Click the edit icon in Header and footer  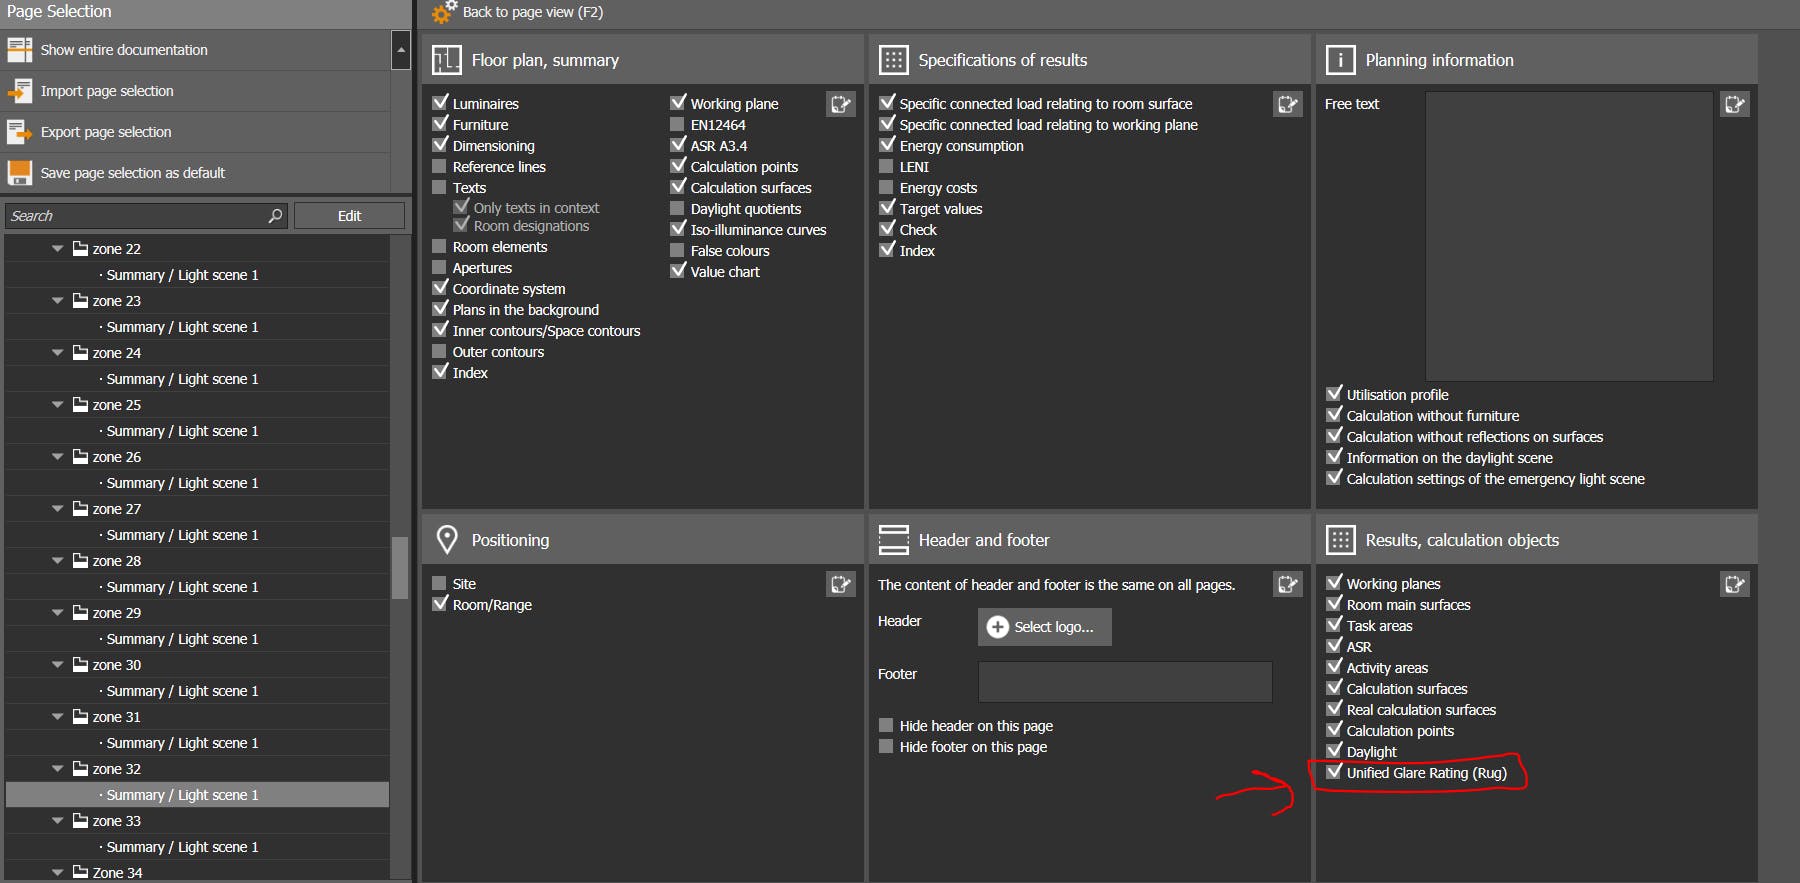coord(1288,584)
